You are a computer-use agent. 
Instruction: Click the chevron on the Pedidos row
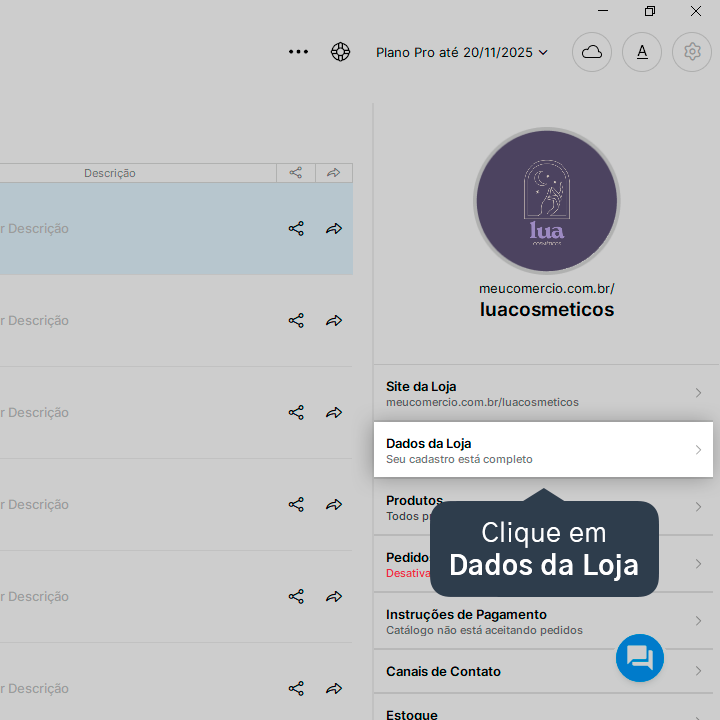click(698, 564)
